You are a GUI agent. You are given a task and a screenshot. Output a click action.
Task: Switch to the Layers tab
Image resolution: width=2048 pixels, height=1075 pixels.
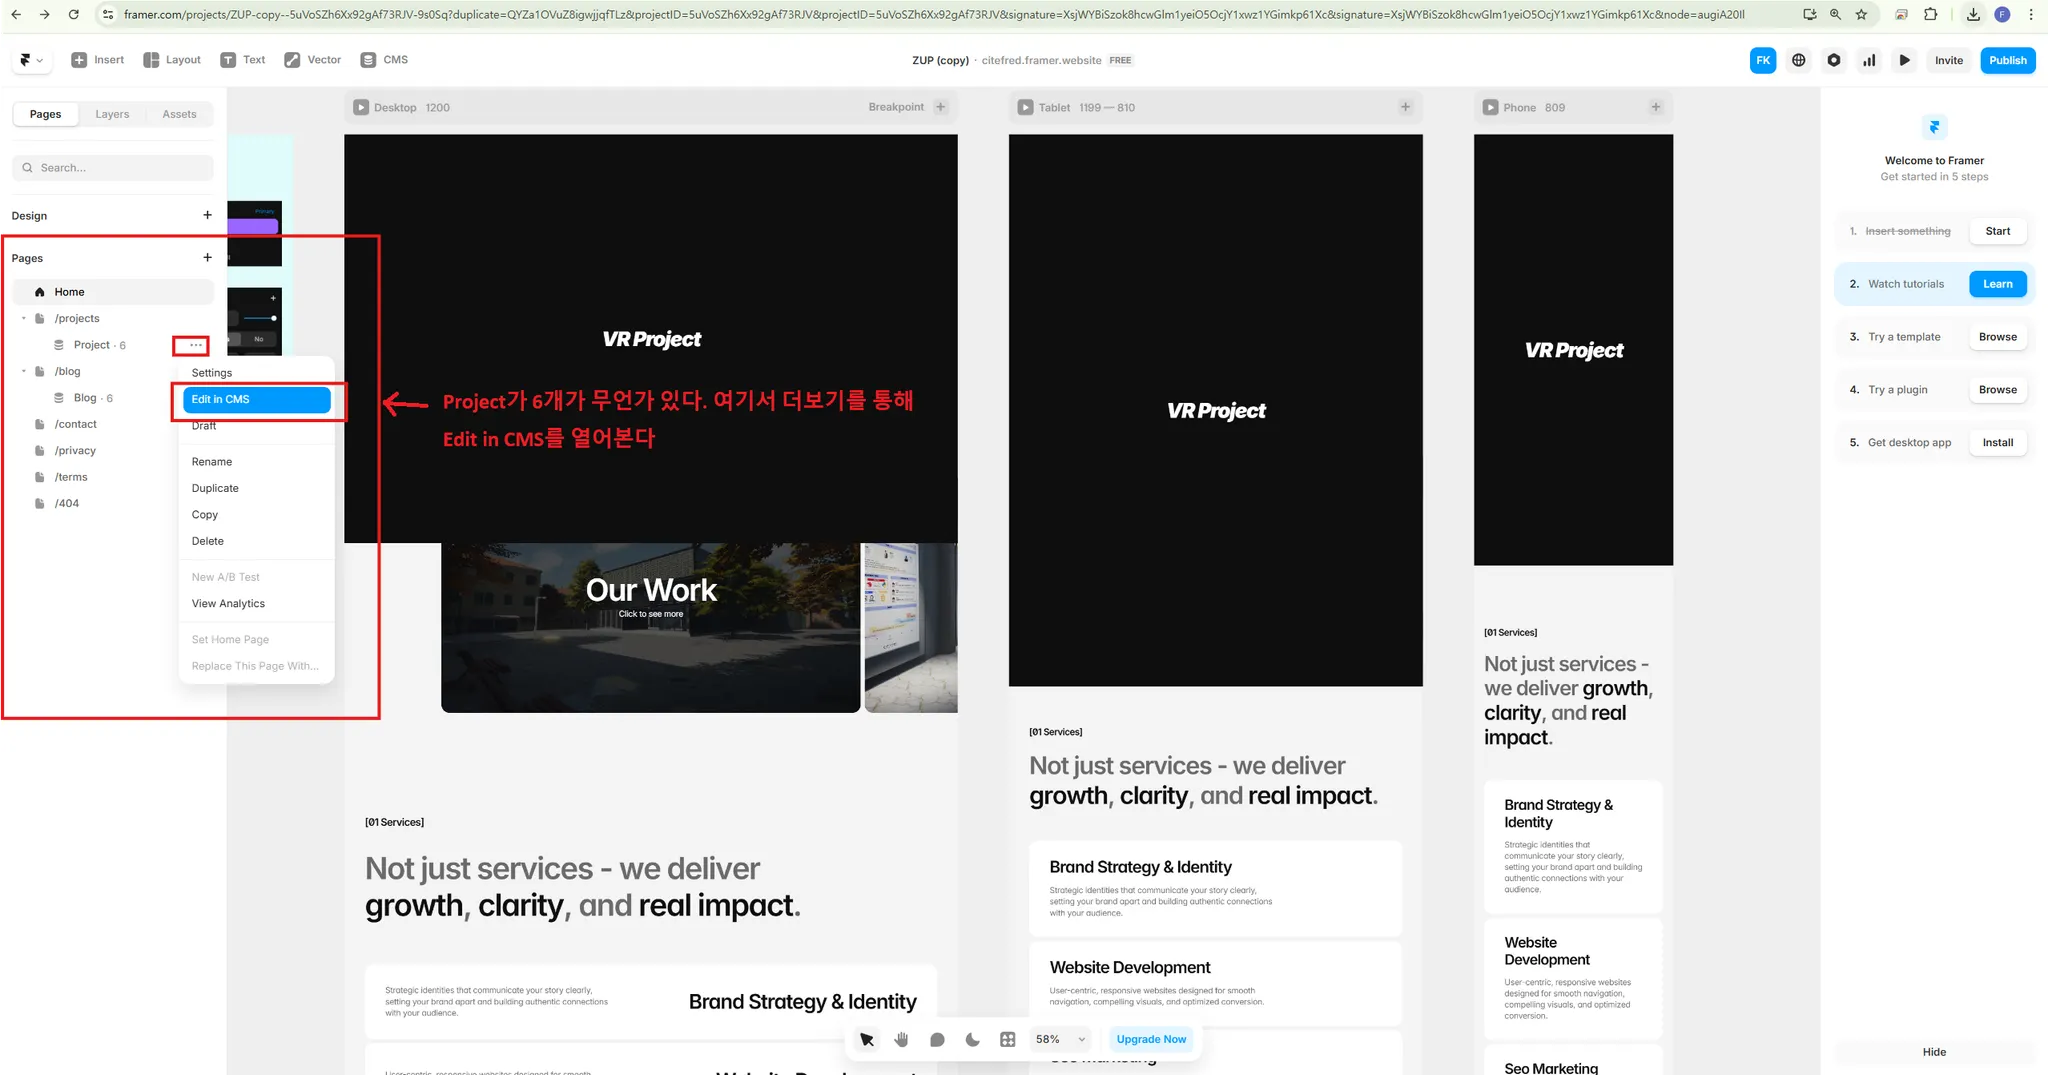pyautogui.click(x=112, y=114)
